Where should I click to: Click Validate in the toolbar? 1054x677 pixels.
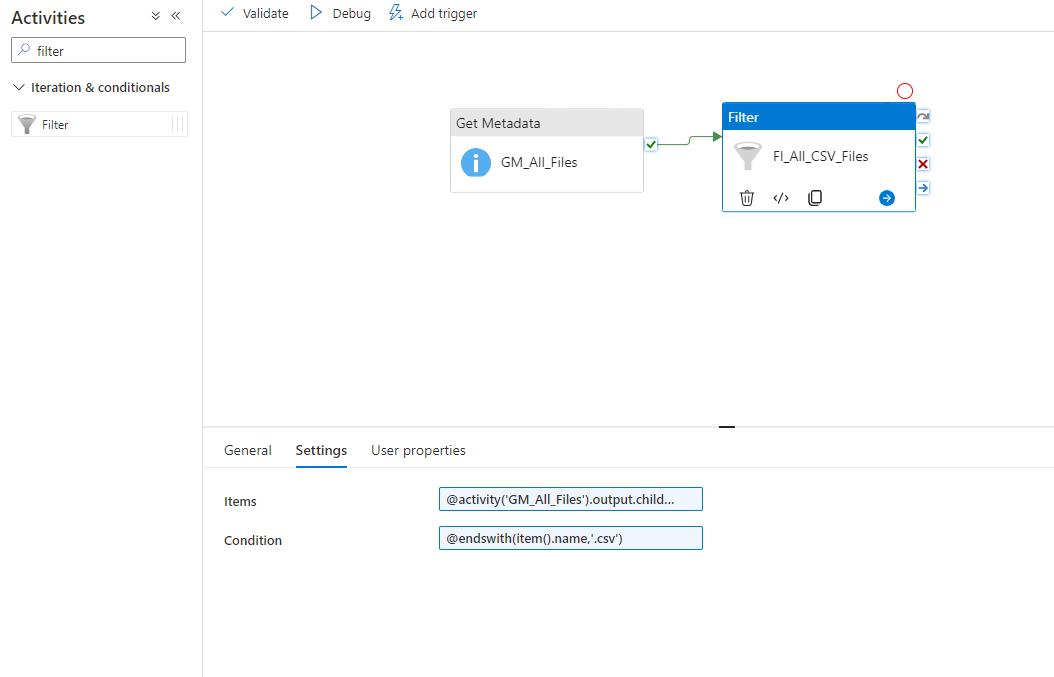(x=253, y=13)
